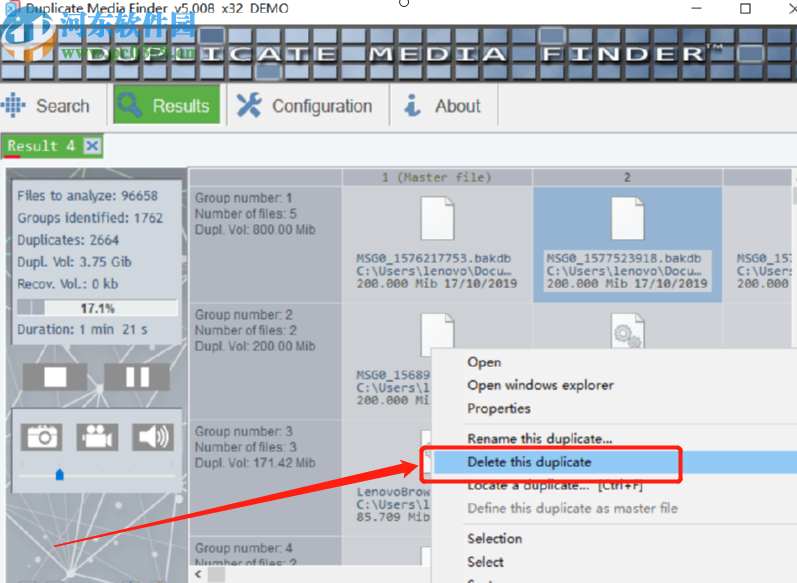Click Dupl. Vol: 800.00 Mib text
The width and height of the screenshot is (797, 583).
click(255, 230)
